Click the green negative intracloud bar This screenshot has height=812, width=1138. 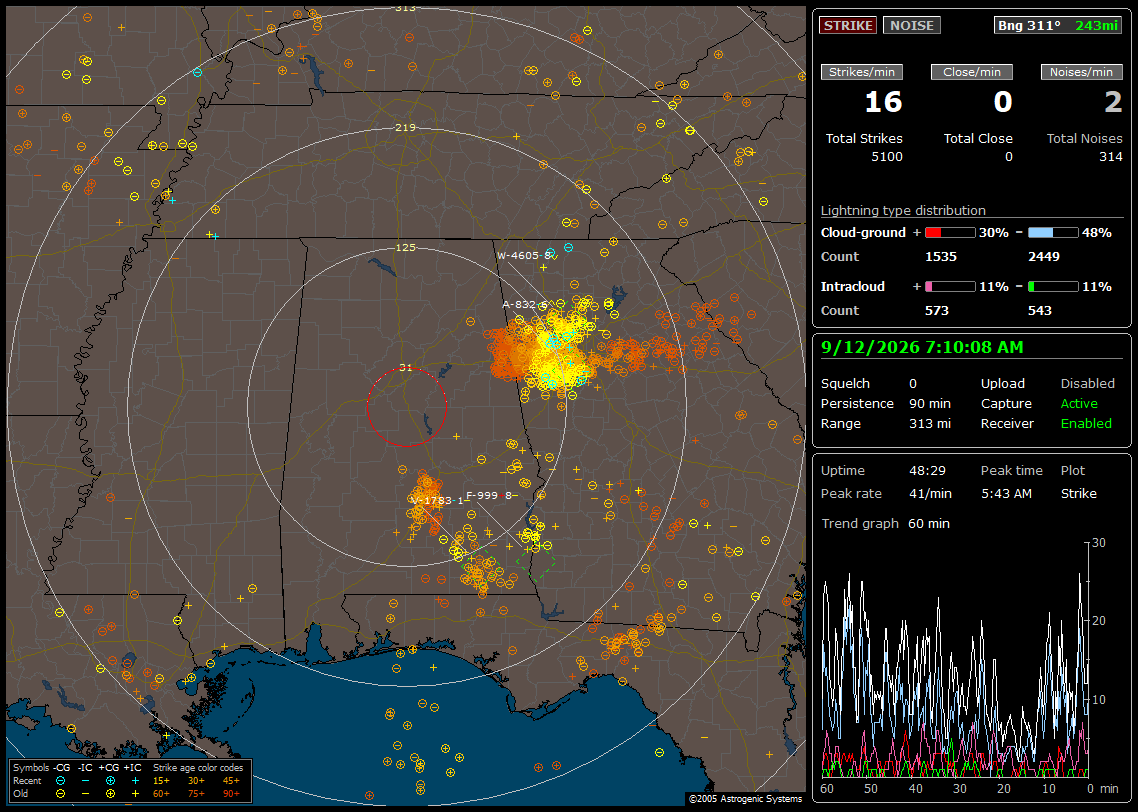pos(1053,287)
